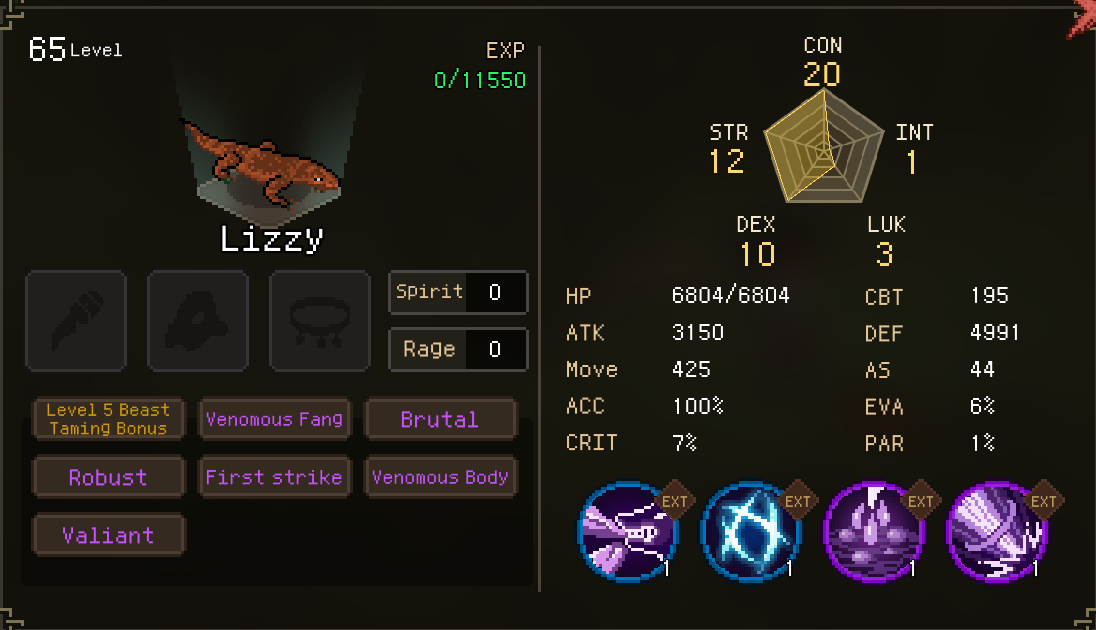Open the empty collar equipment slot
1096x630 pixels.
[x=319, y=321]
